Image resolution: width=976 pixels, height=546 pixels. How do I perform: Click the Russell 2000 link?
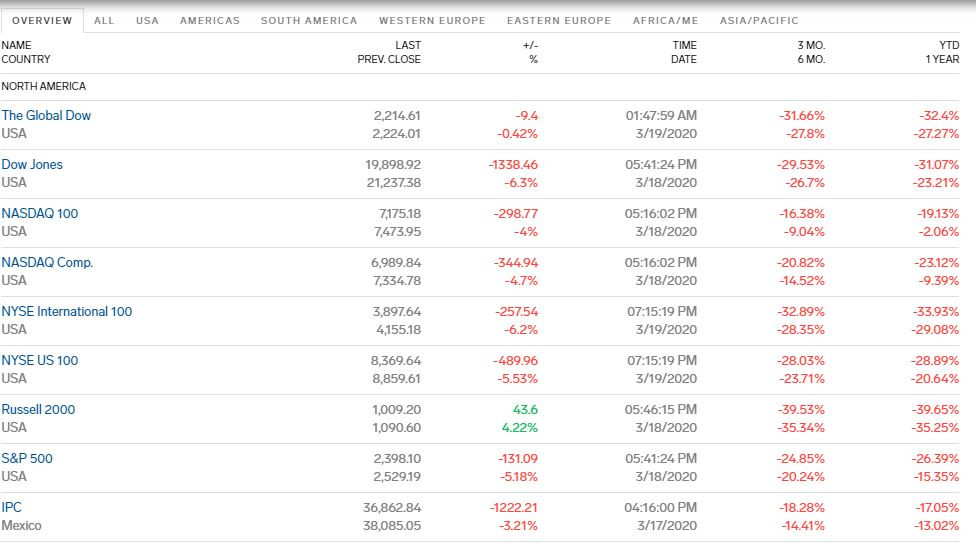click(x=38, y=410)
